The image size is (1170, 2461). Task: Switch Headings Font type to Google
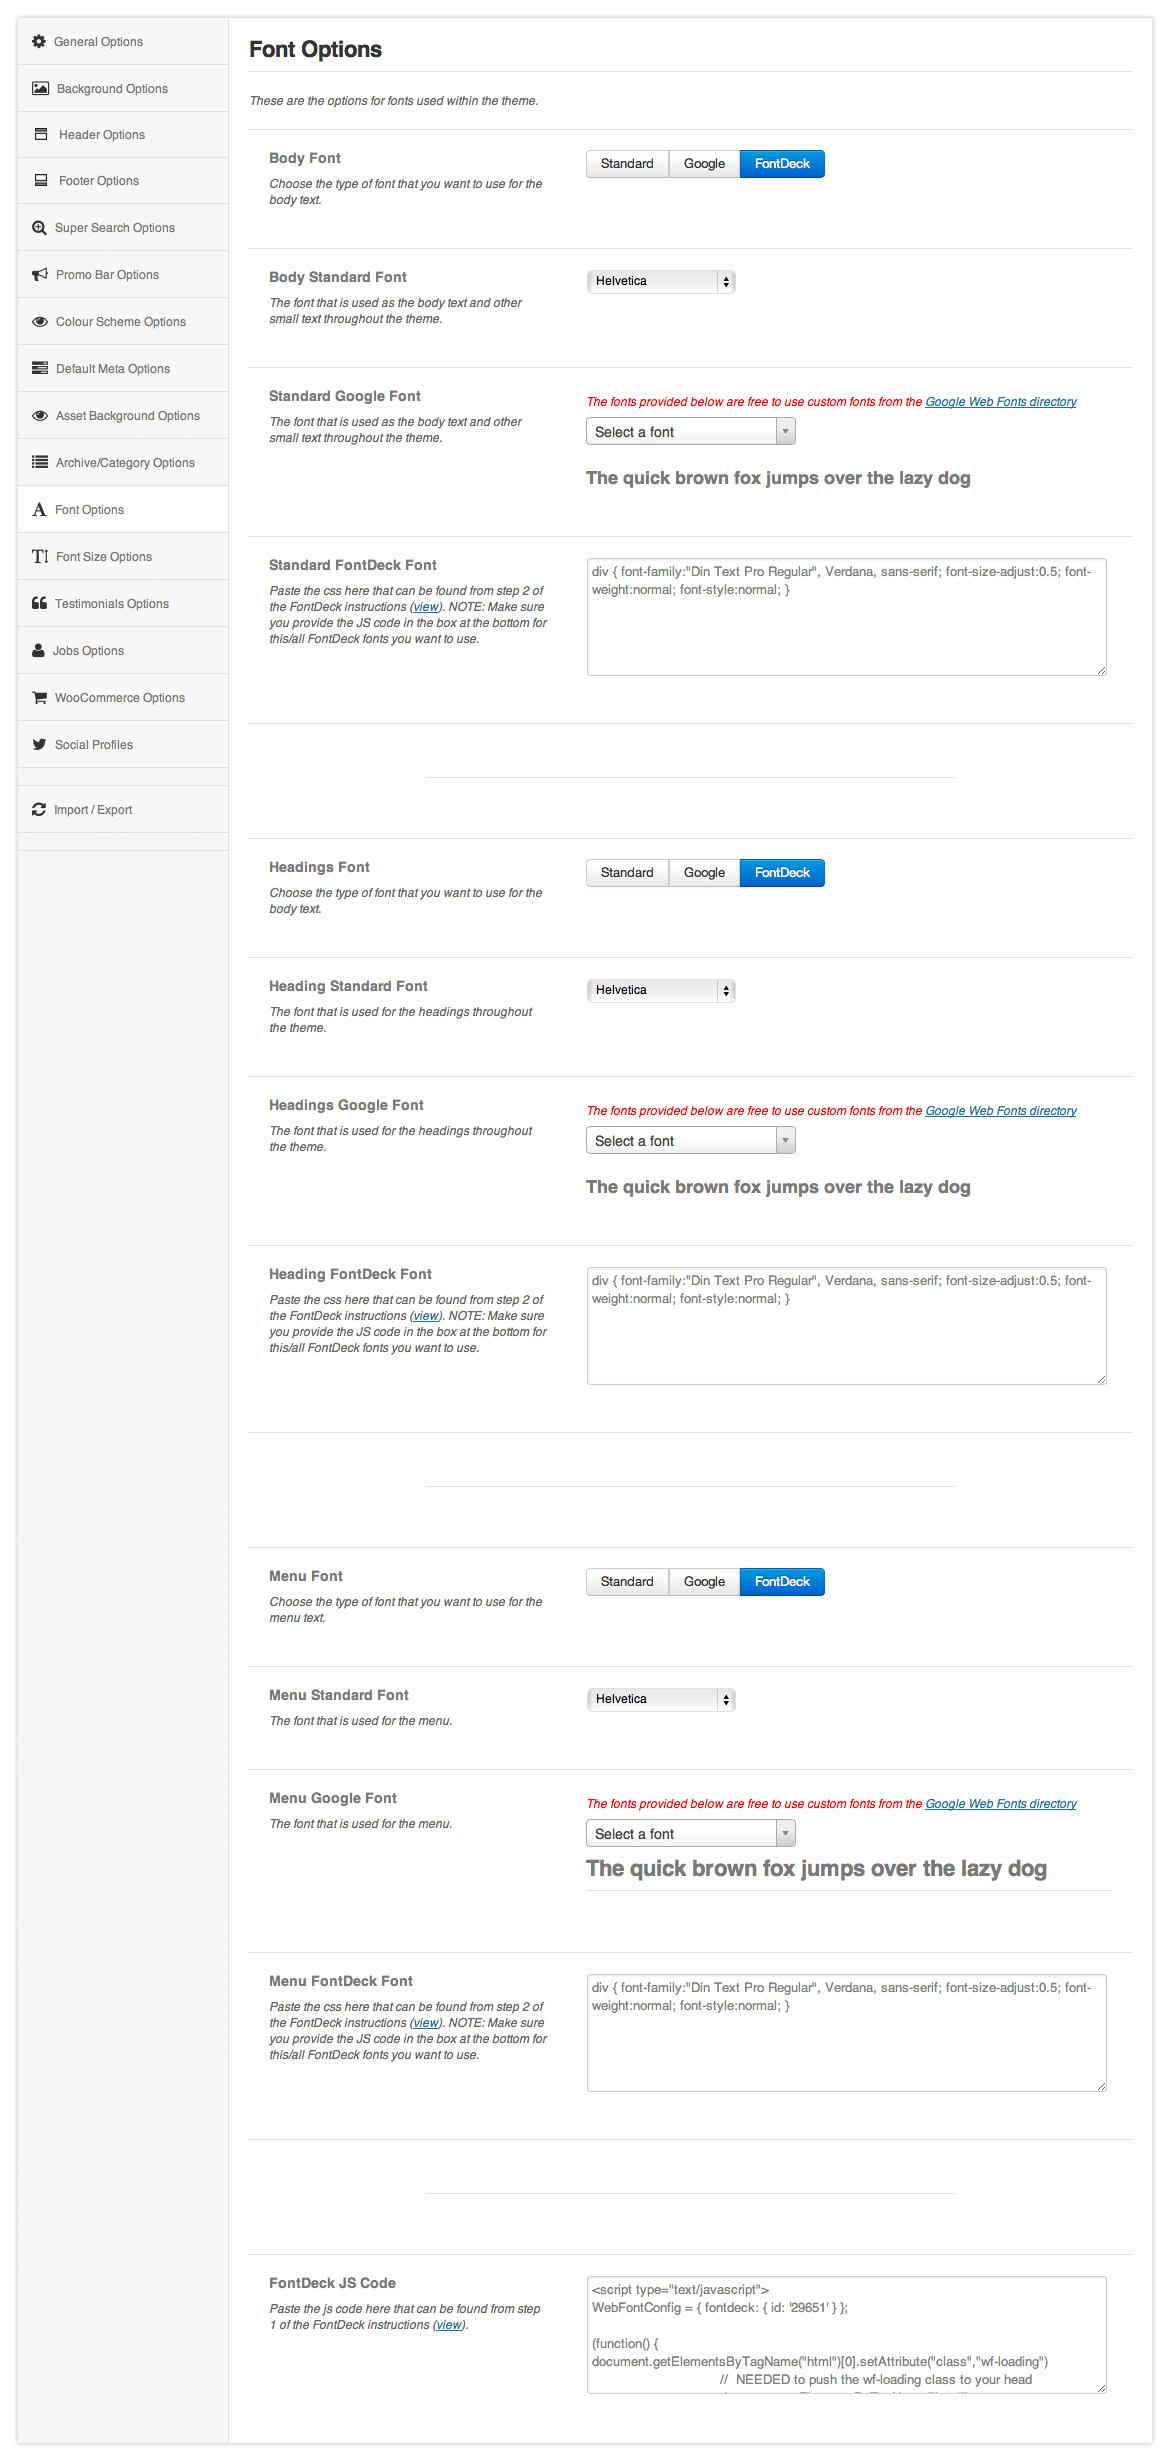point(704,873)
